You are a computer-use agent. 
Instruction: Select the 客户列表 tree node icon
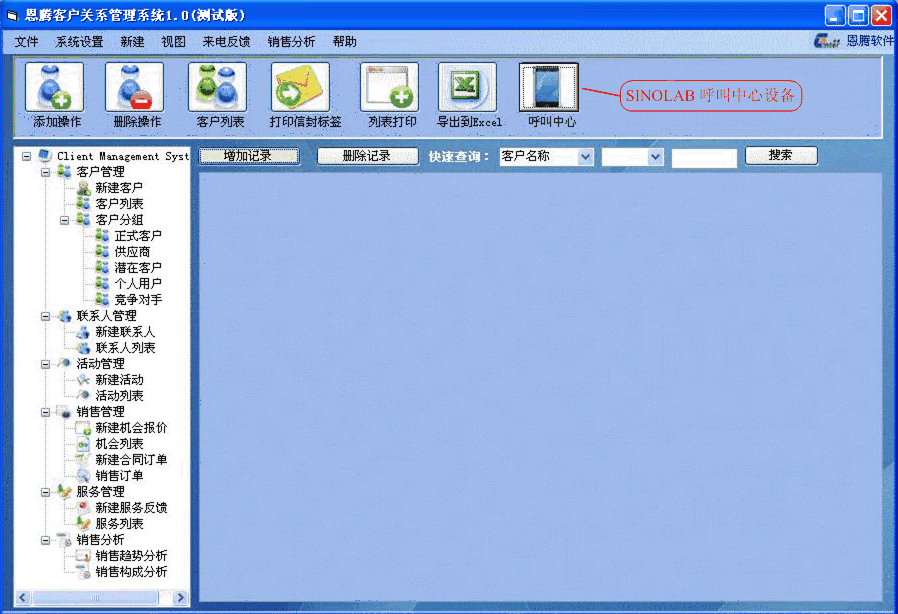(x=84, y=204)
